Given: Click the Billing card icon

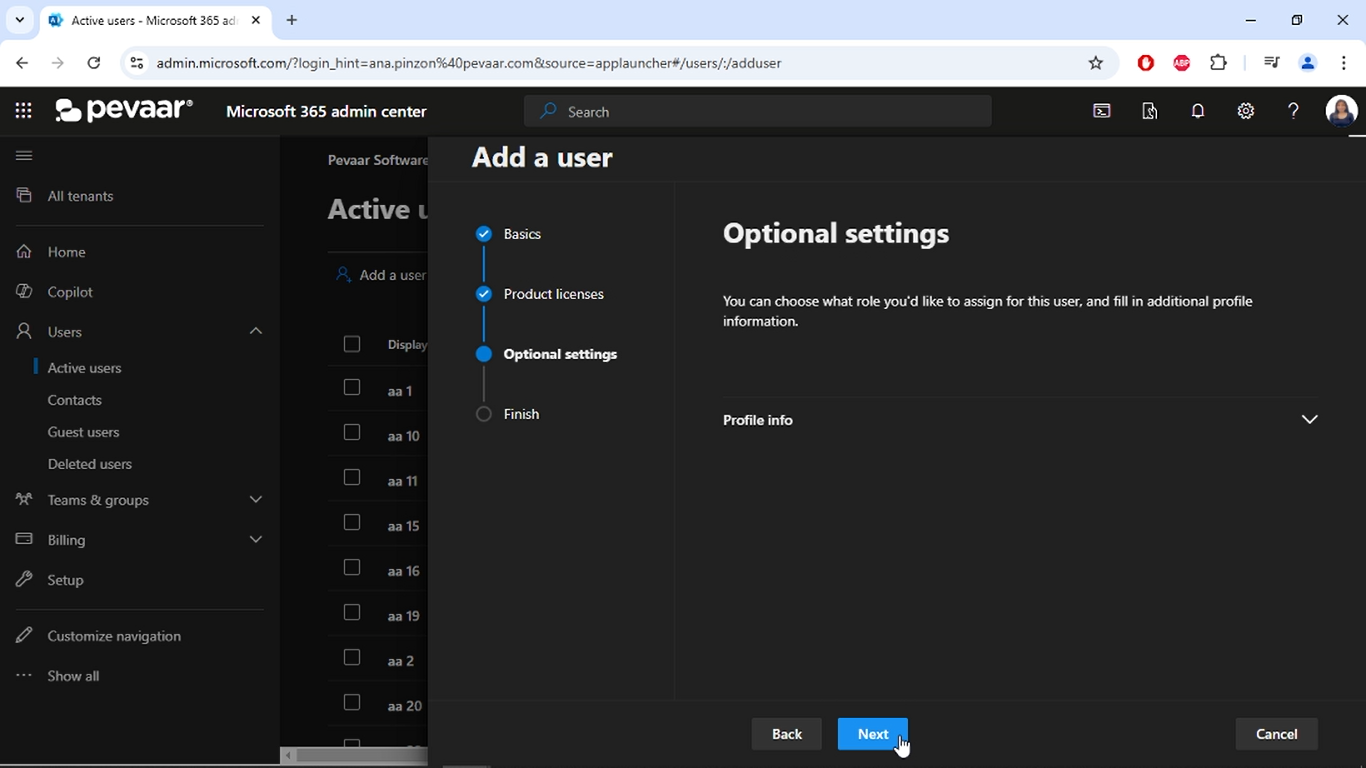Looking at the screenshot, I should coord(24,539).
